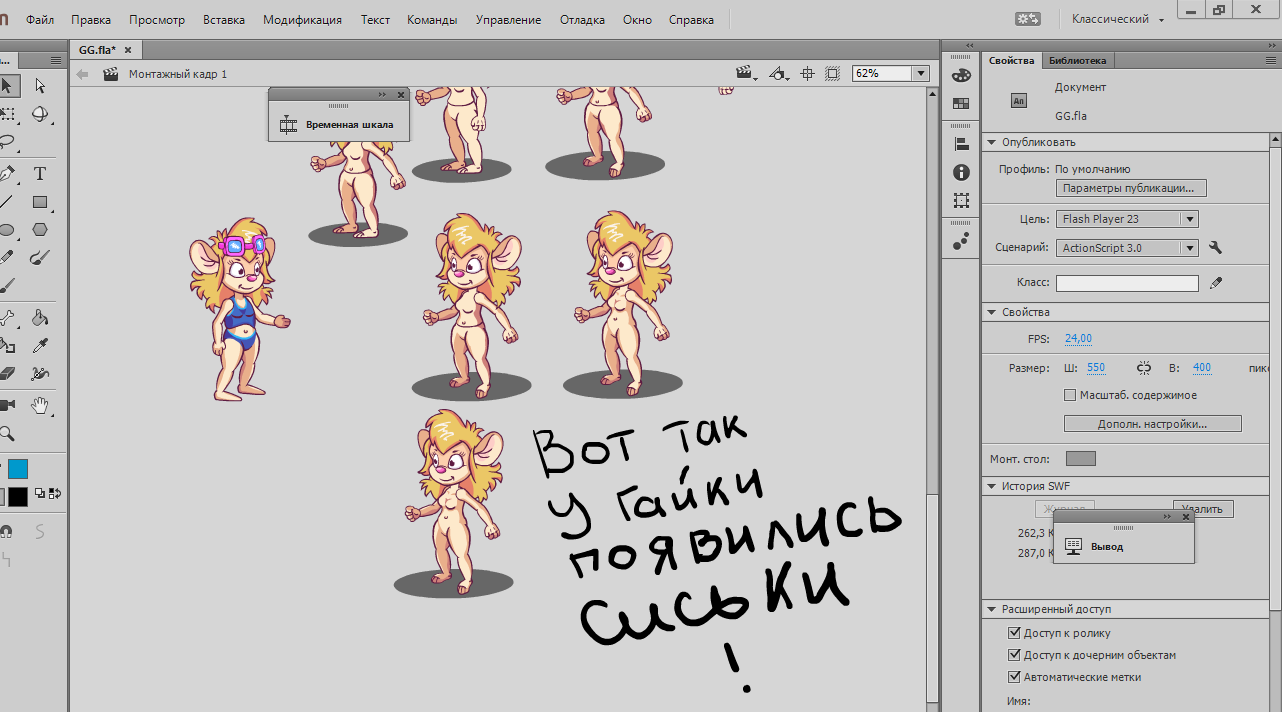Screen dimensions: 1282x712
Task: Open the Align panel icon
Action: tap(961, 144)
